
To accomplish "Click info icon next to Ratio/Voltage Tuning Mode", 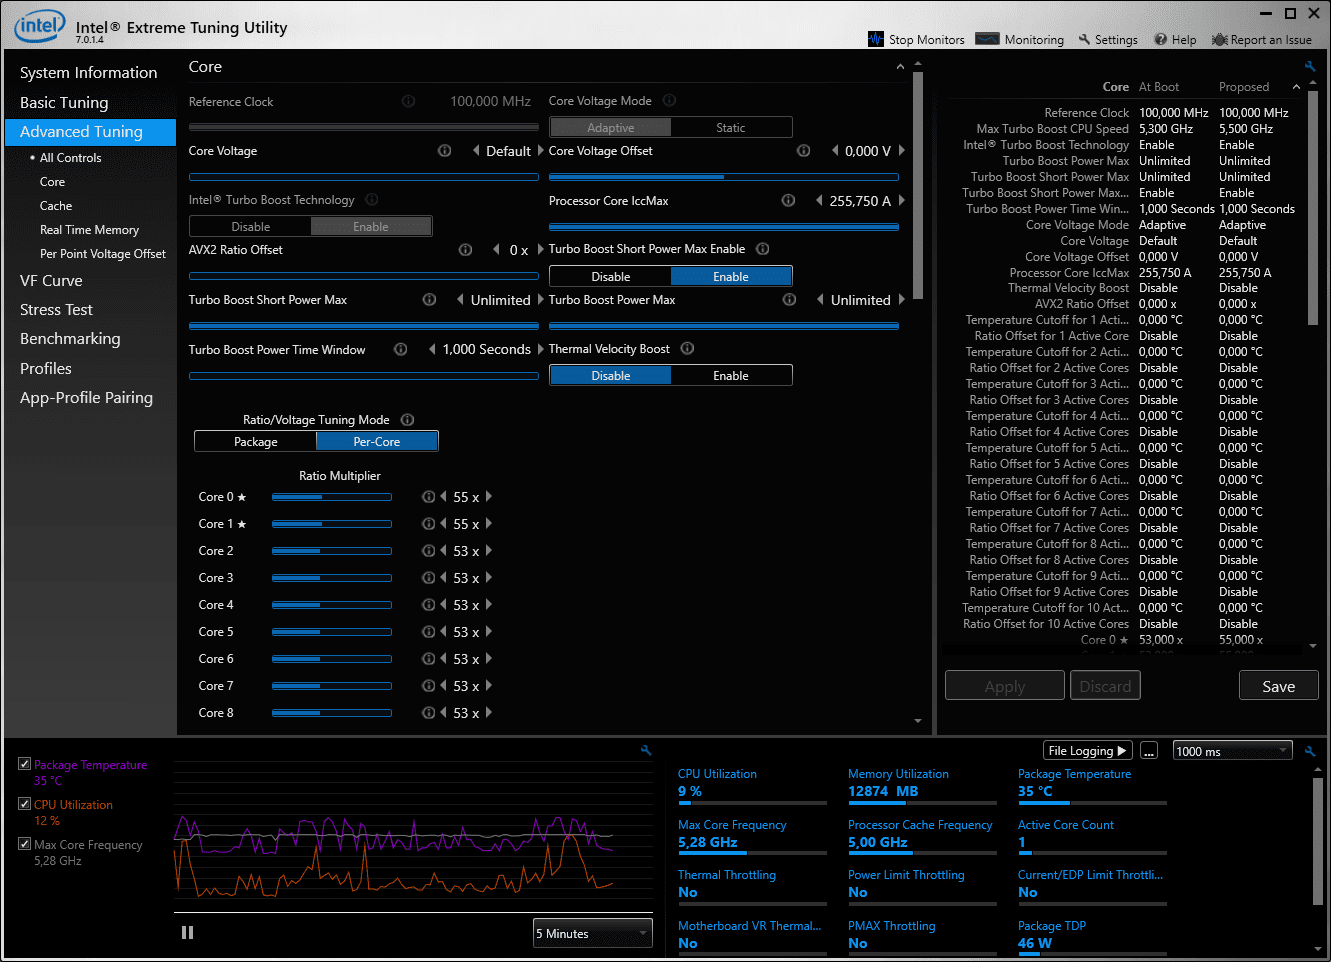I will [x=407, y=419].
